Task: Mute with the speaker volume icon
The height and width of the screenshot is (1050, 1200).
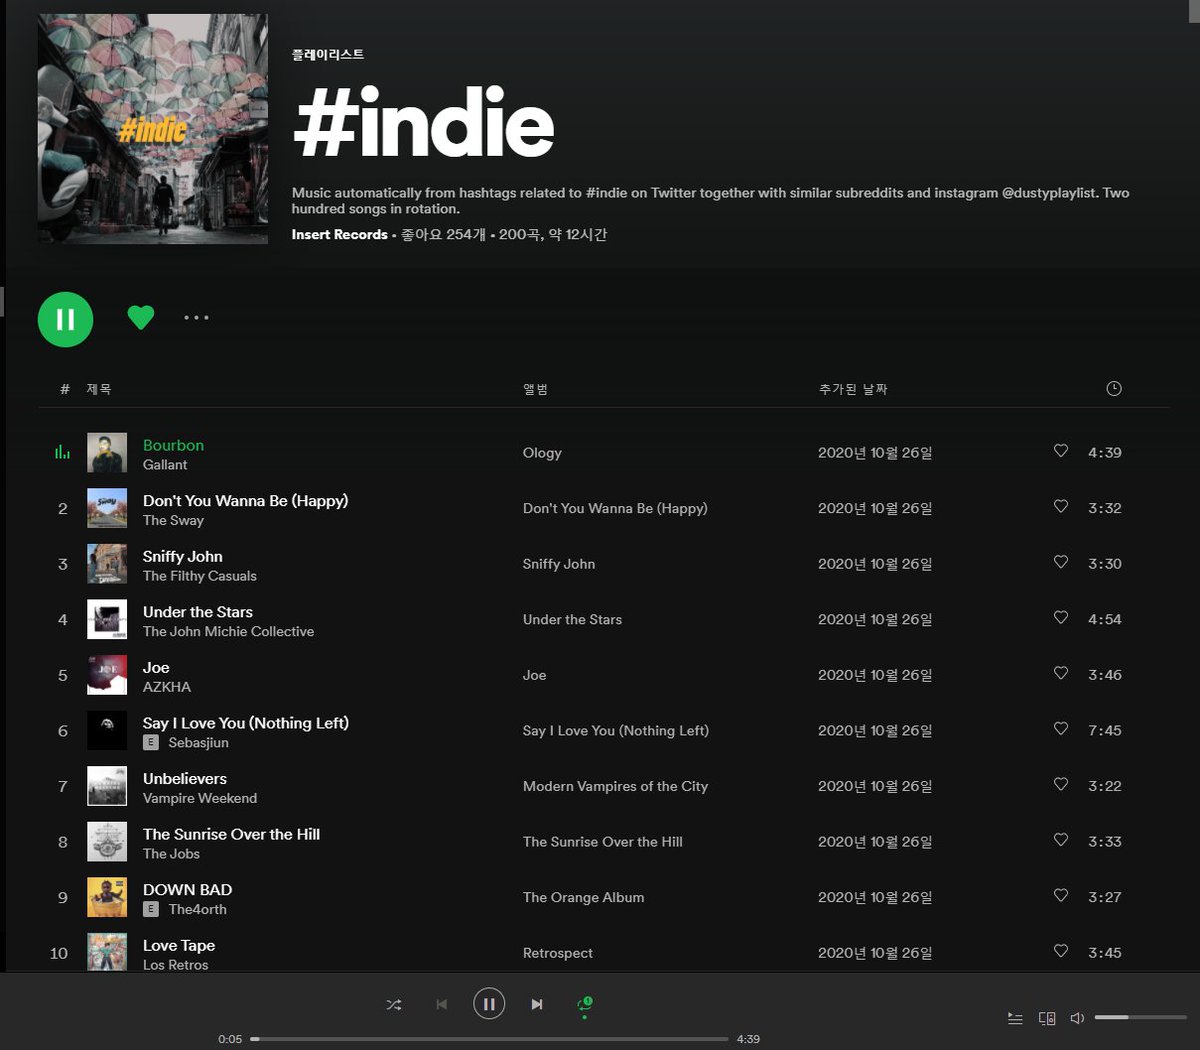Action: pos(1077,1018)
